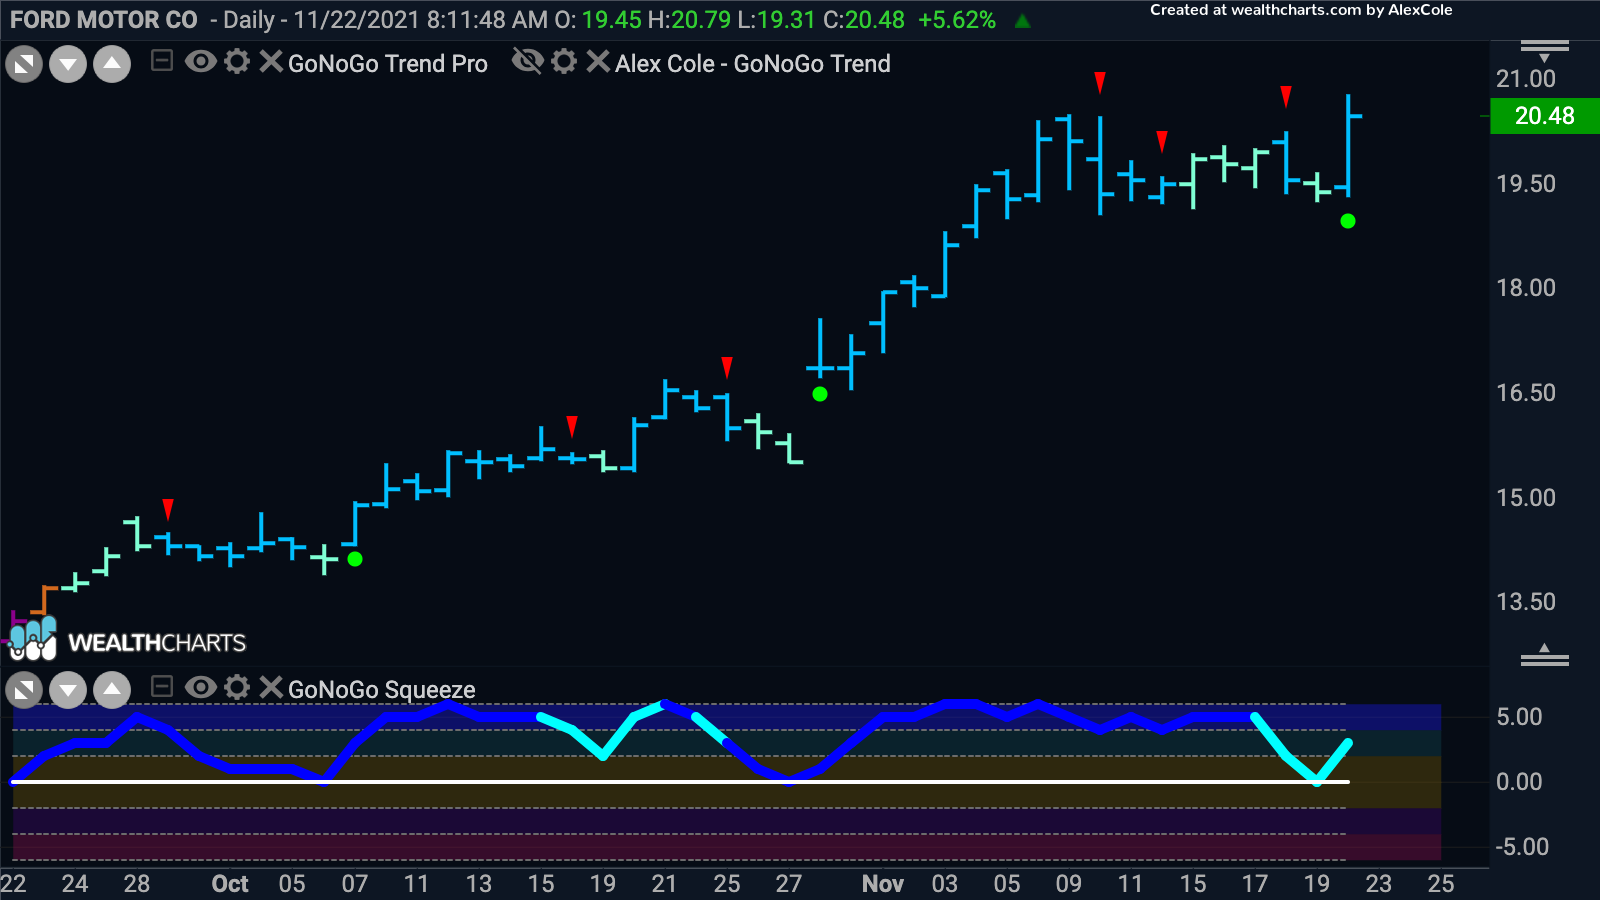Click the -5.00 Squeeze axis label
This screenshot has width=1600, height=900.
[x=1522, y=847]
